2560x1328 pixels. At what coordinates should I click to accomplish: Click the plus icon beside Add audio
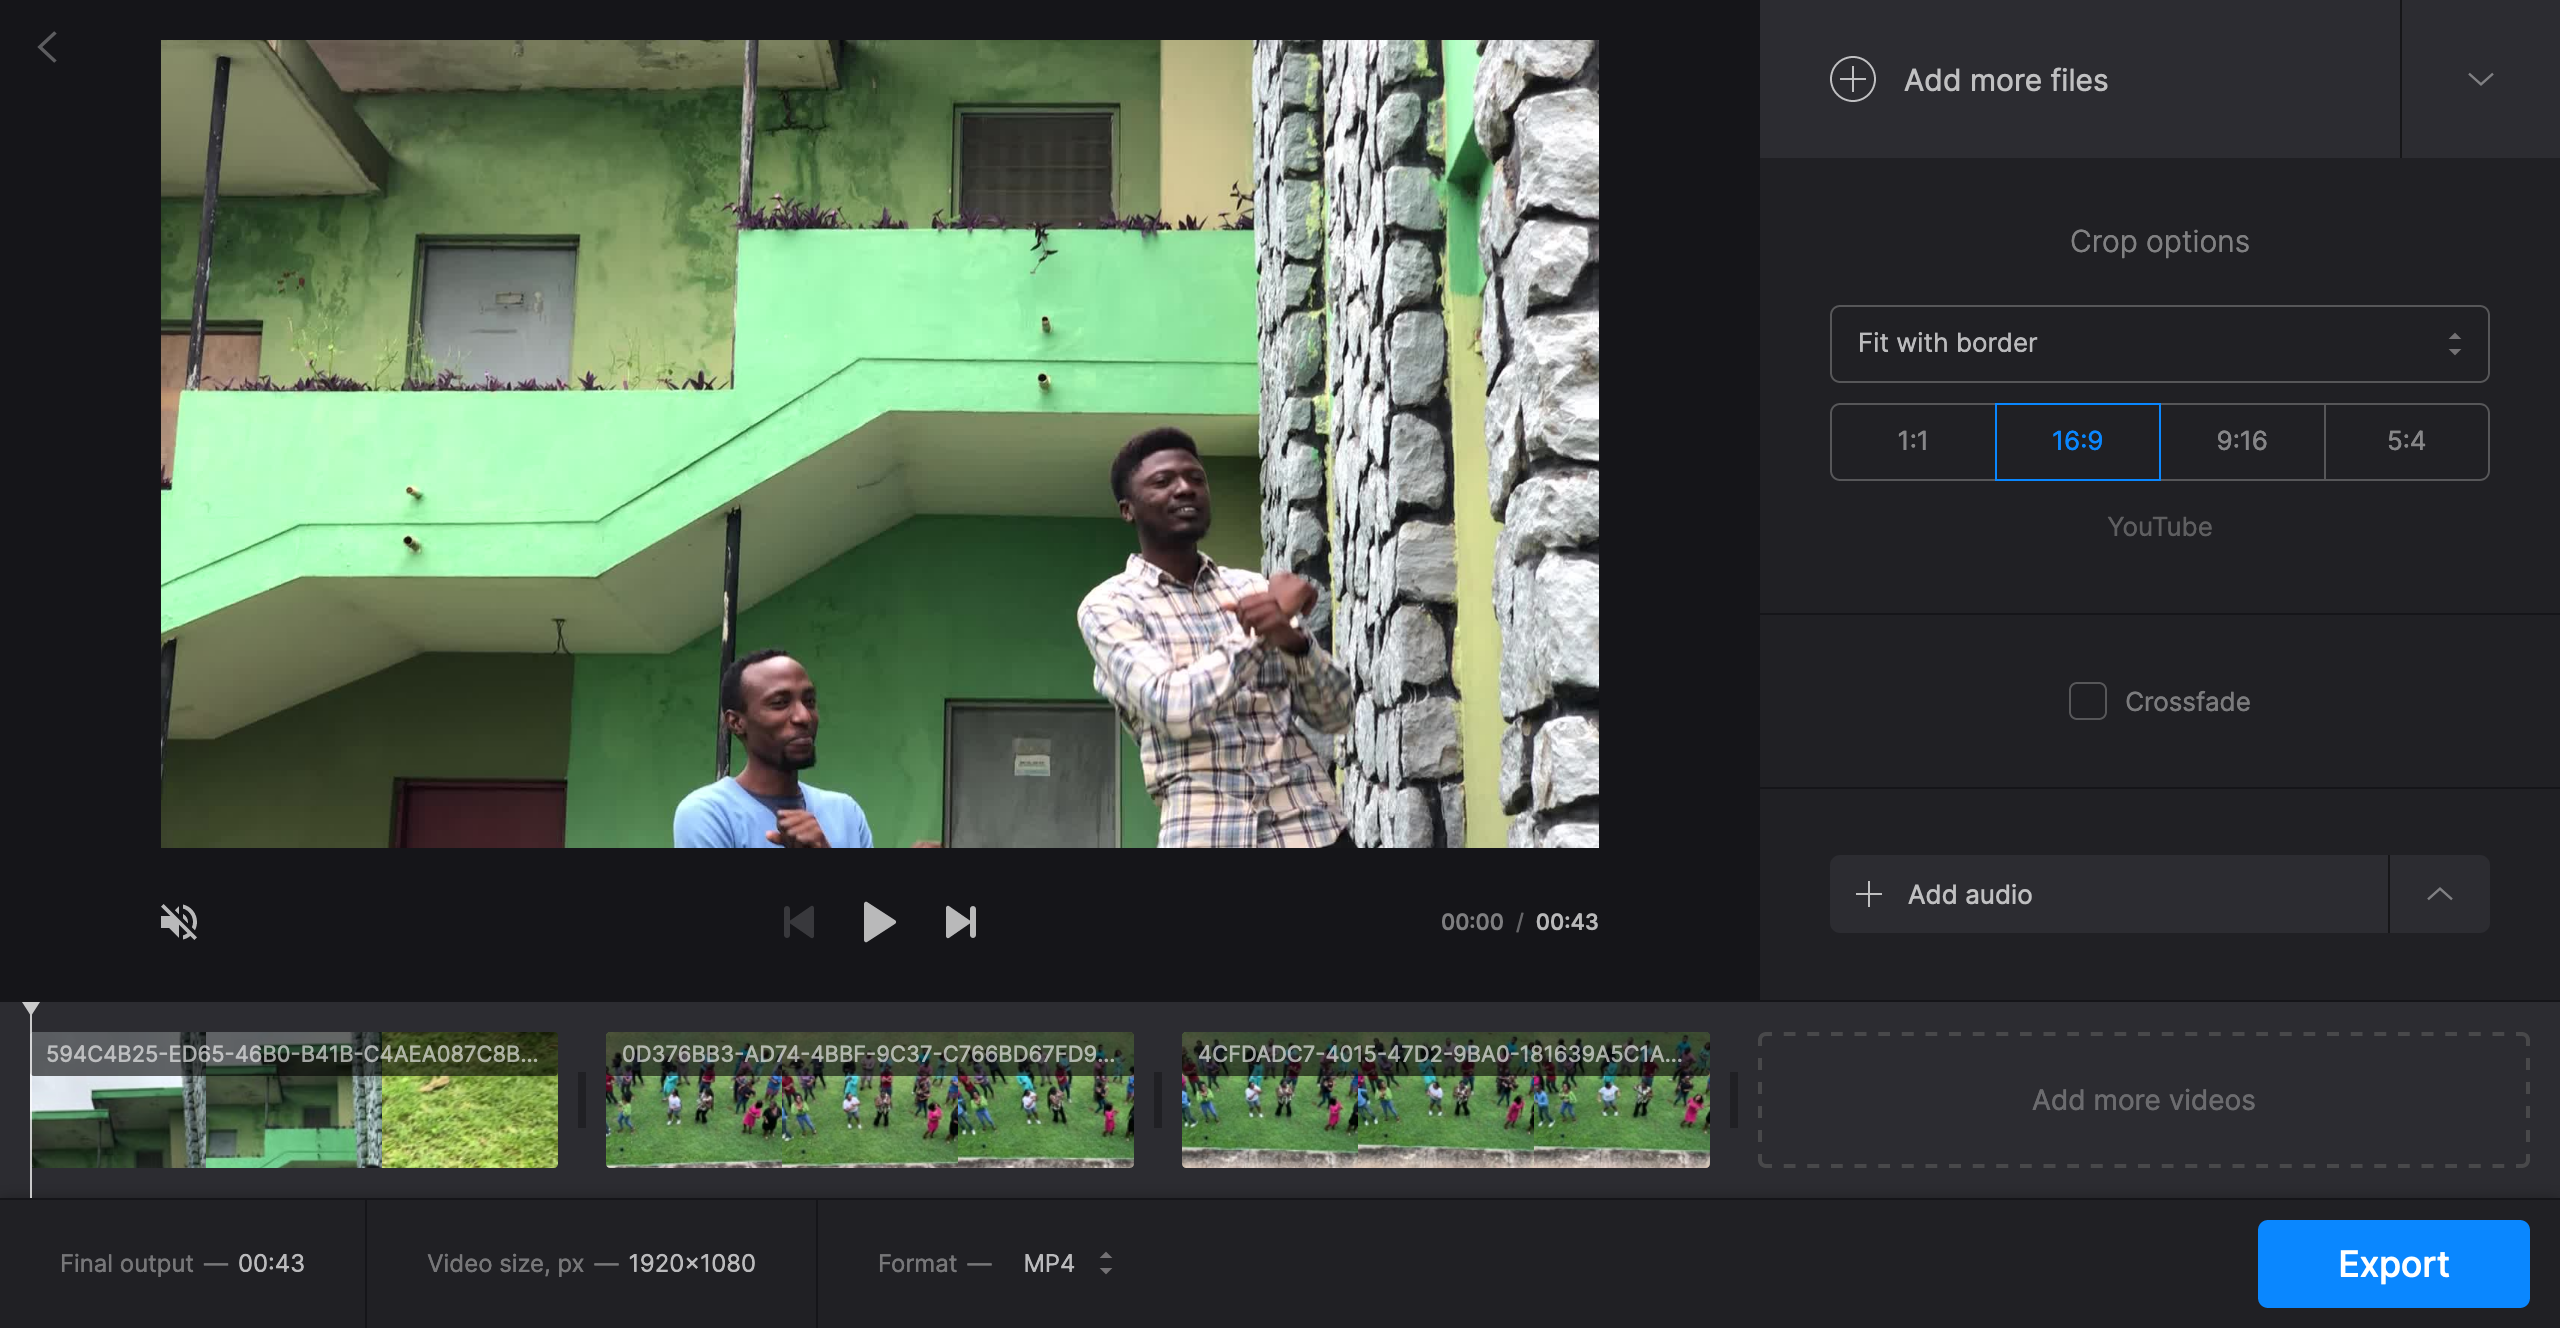point(1869,894)
